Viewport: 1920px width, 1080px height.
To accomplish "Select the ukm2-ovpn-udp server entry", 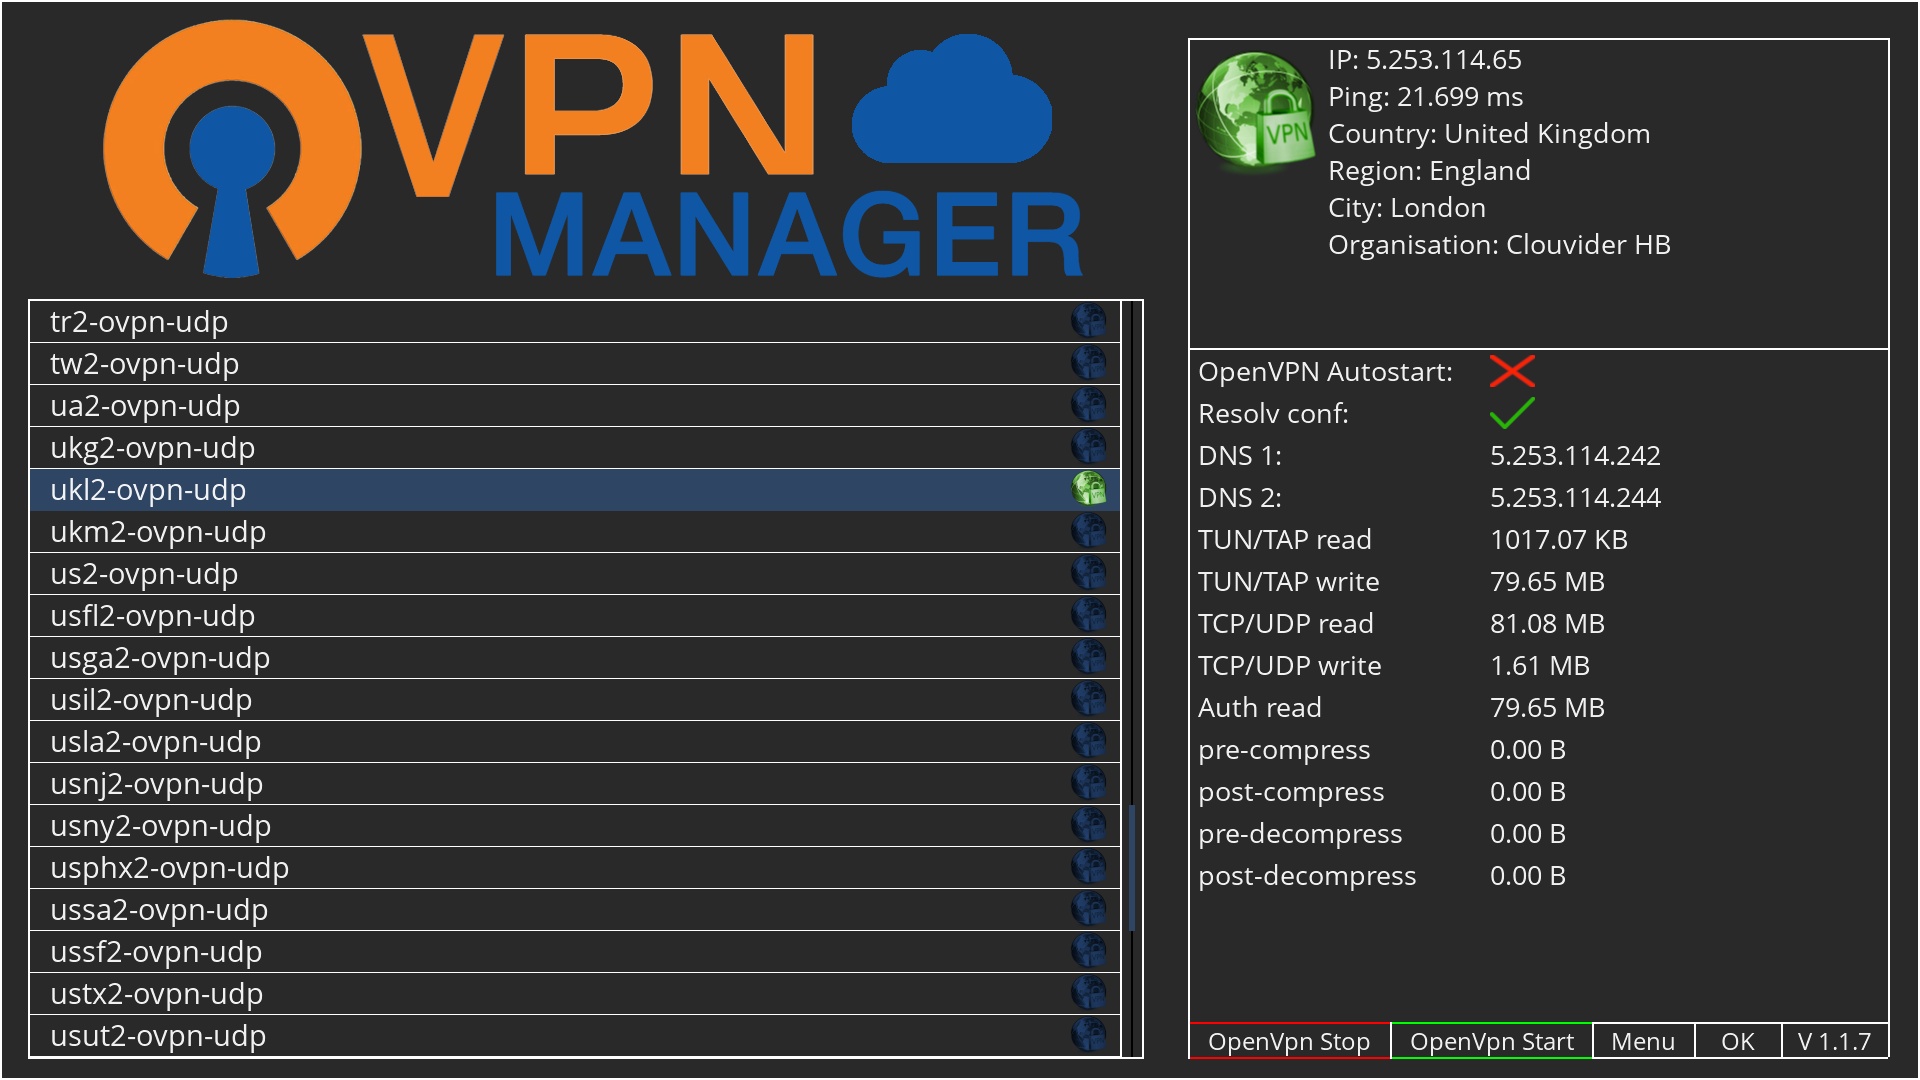I will pos(575,532).
